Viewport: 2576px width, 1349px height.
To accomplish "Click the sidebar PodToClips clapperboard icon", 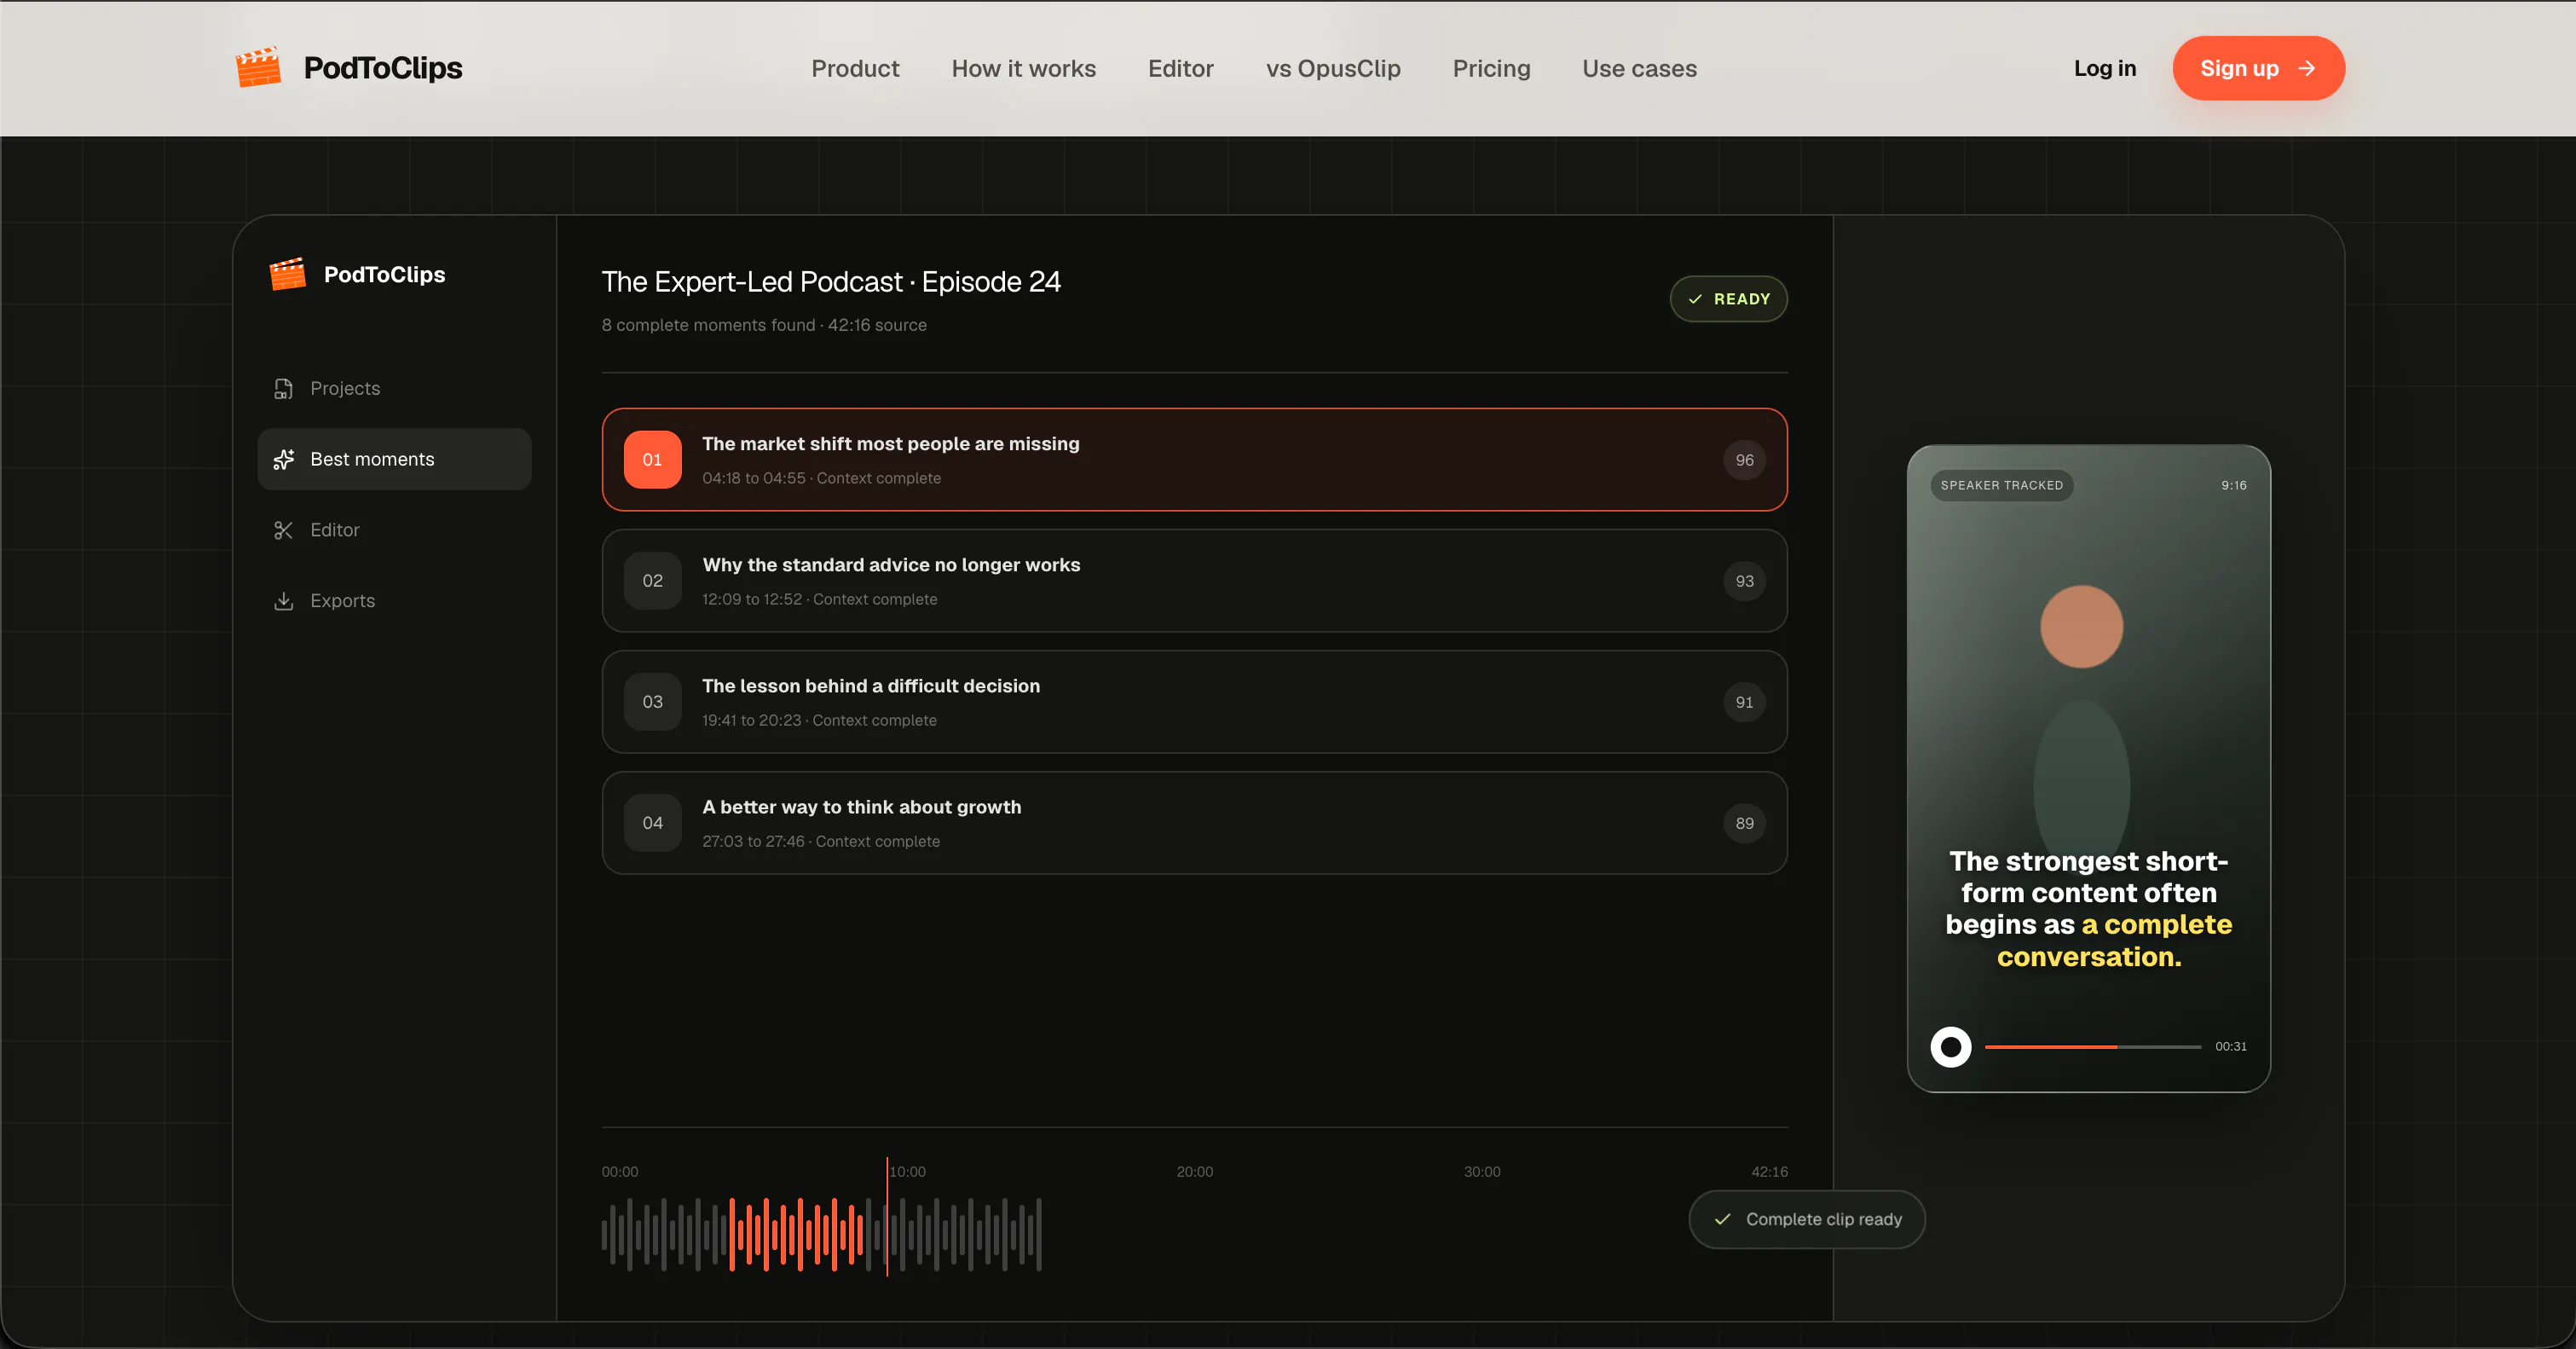I will point(287,274).
